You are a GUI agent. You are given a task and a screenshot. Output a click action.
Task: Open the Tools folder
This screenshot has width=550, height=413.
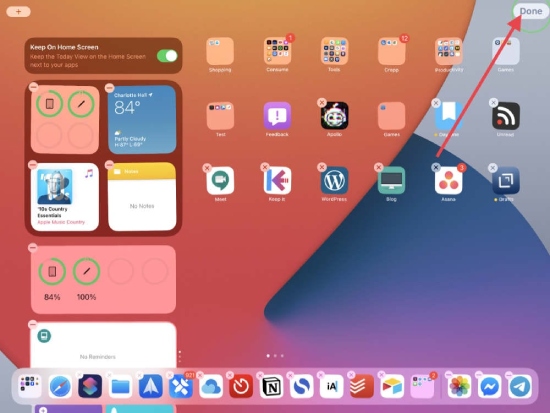click(334, 51)
